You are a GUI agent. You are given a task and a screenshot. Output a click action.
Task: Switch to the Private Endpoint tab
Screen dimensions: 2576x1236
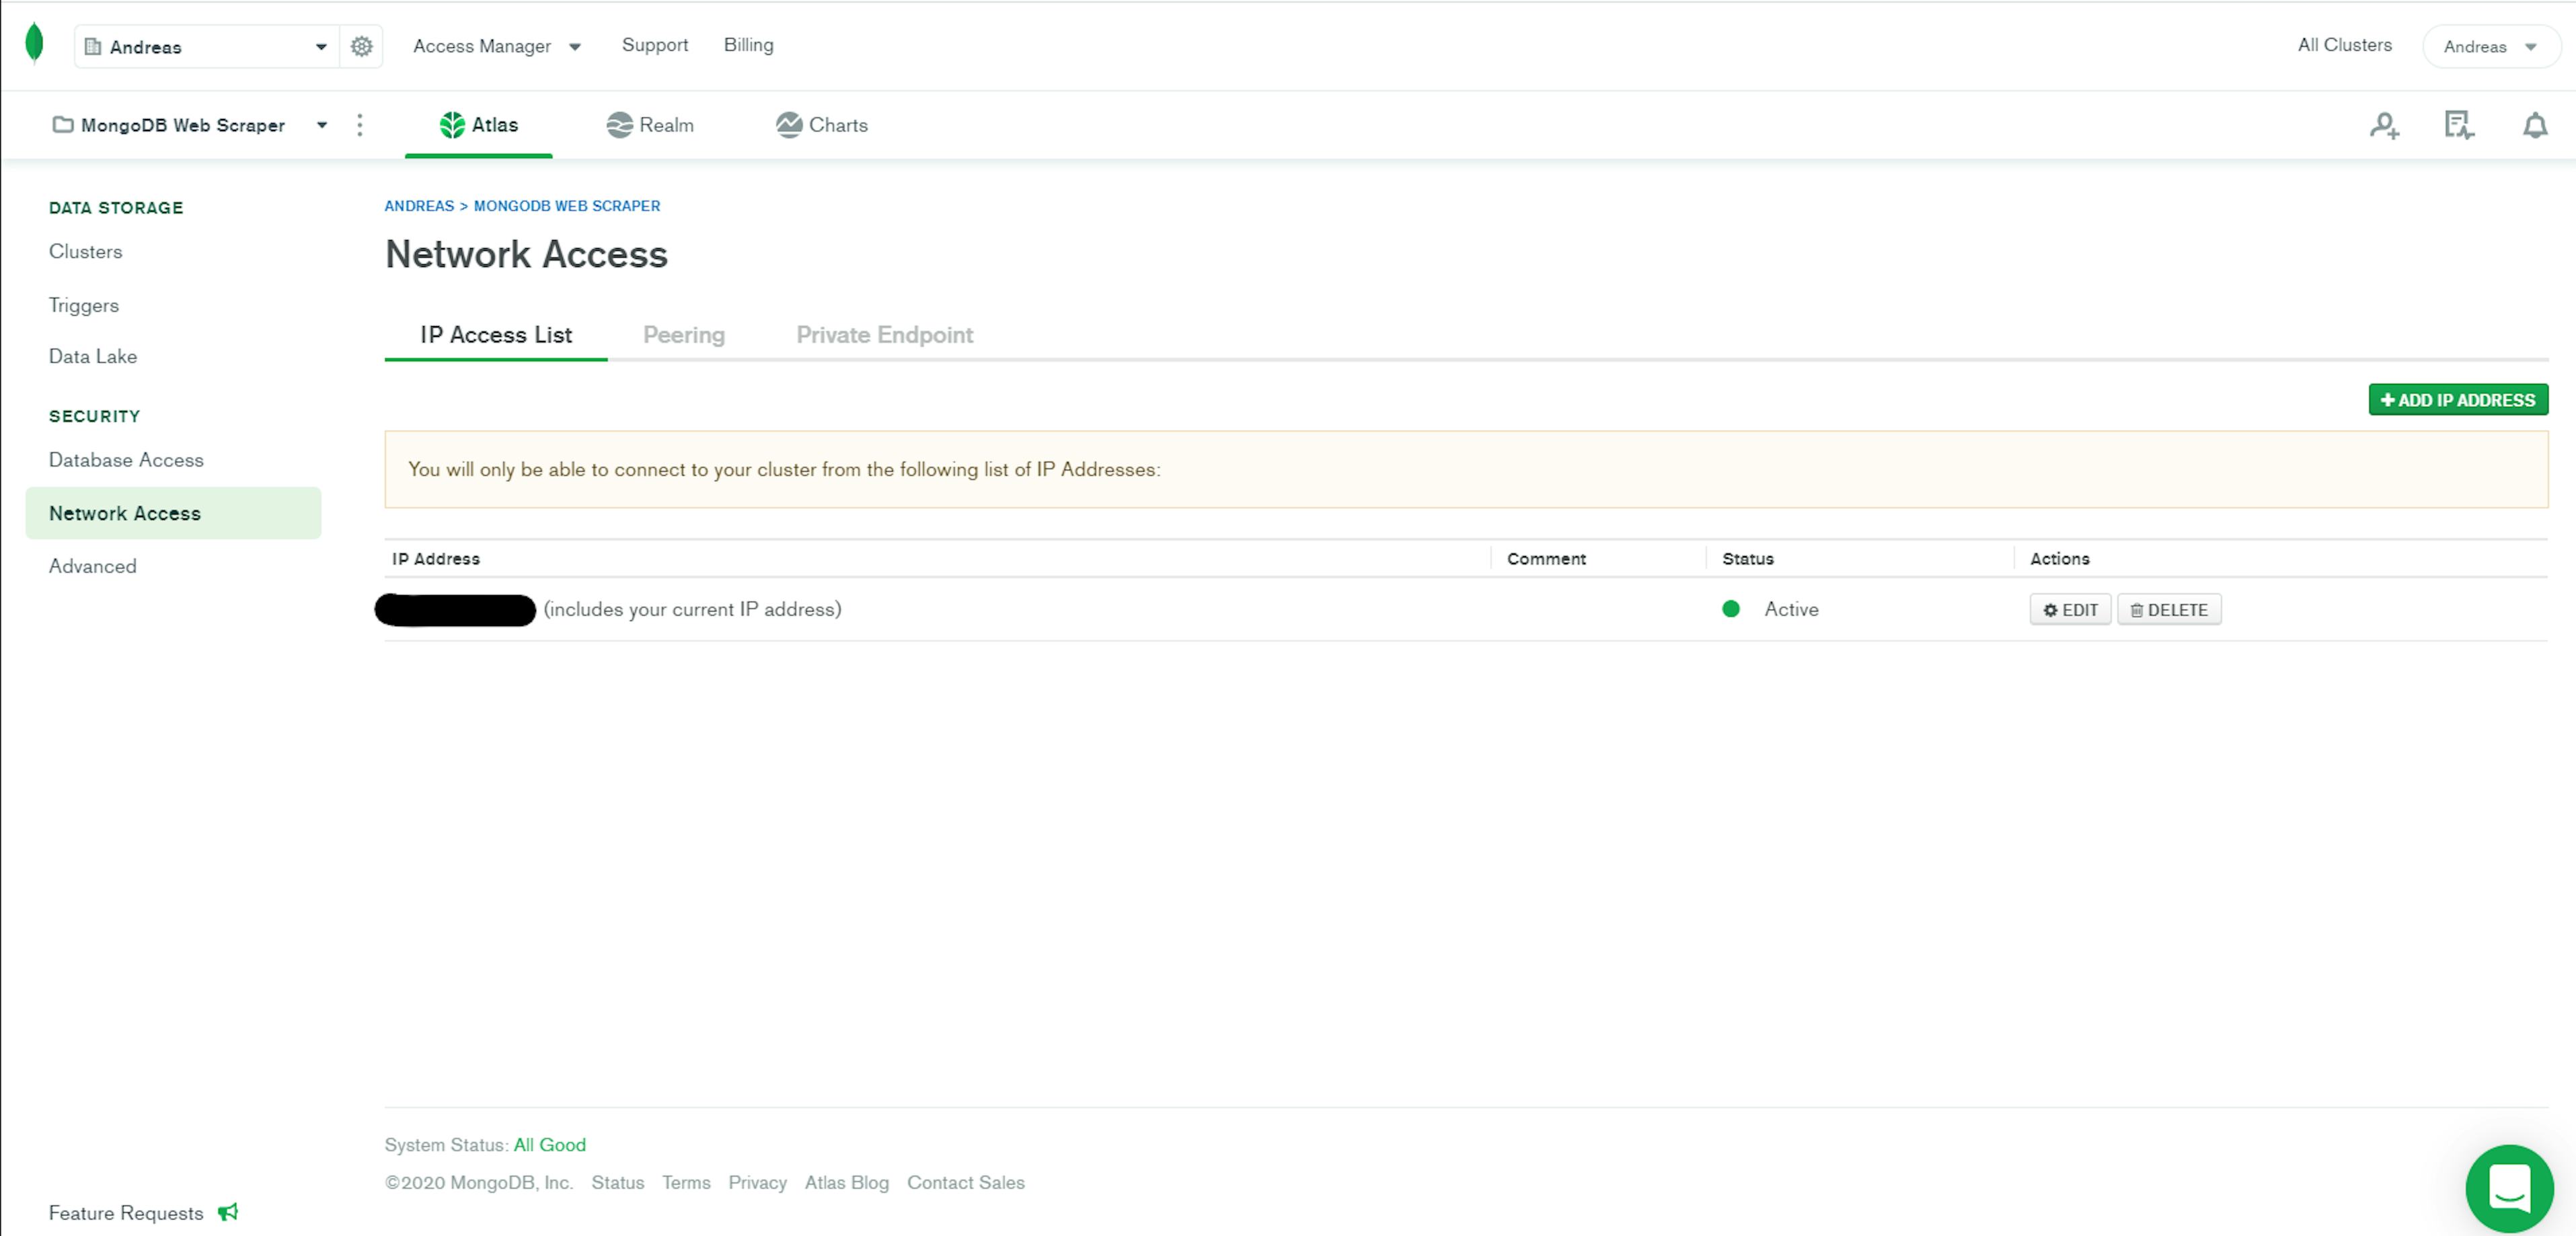coord(884,334)
